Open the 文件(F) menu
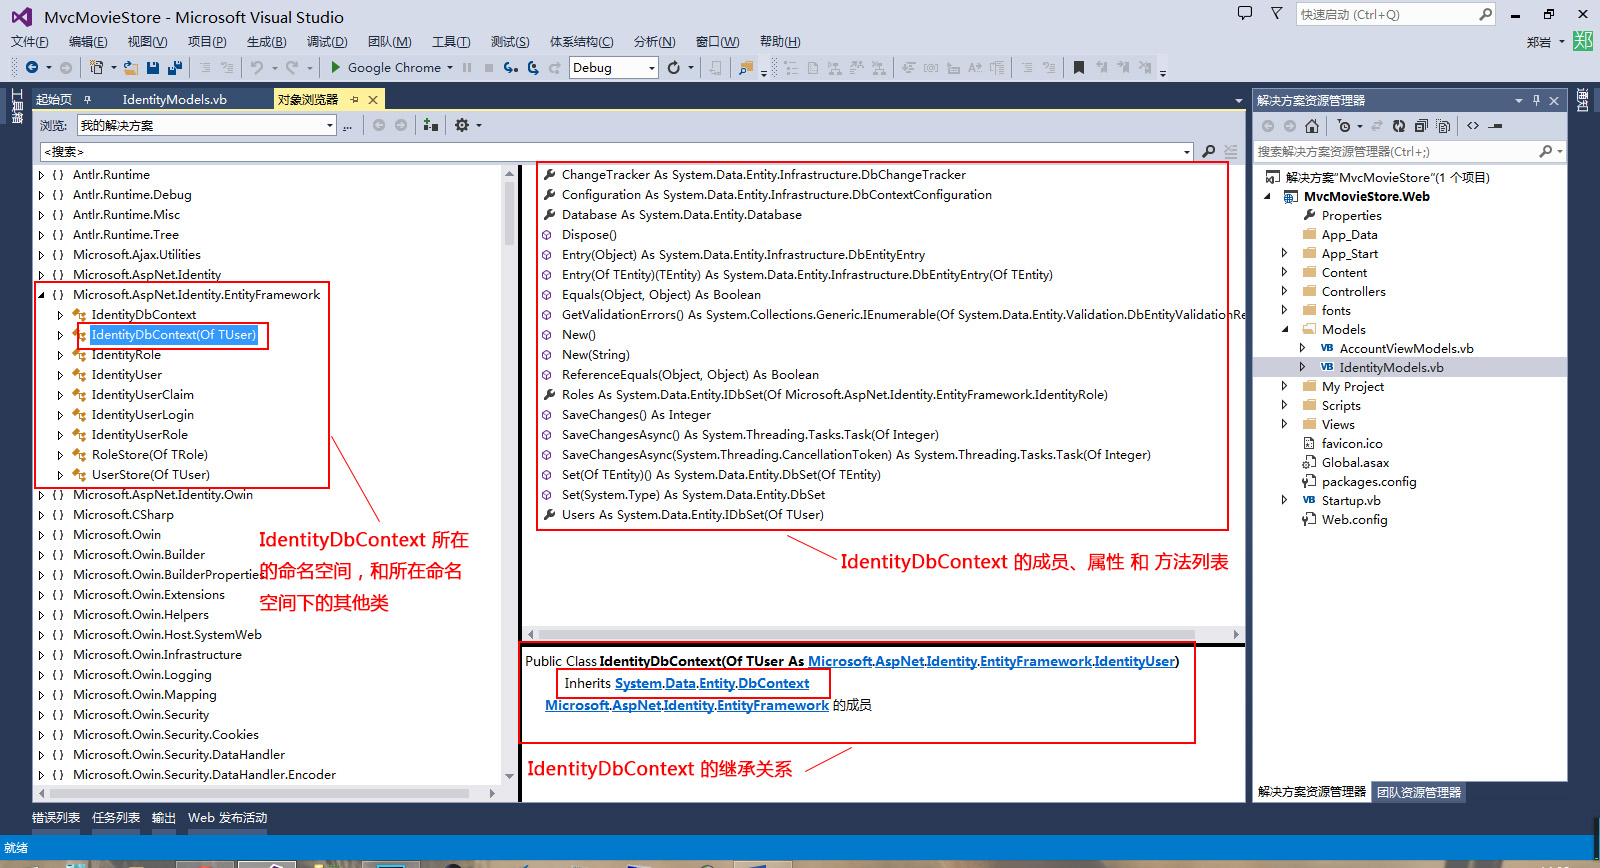 pos(30,41)
